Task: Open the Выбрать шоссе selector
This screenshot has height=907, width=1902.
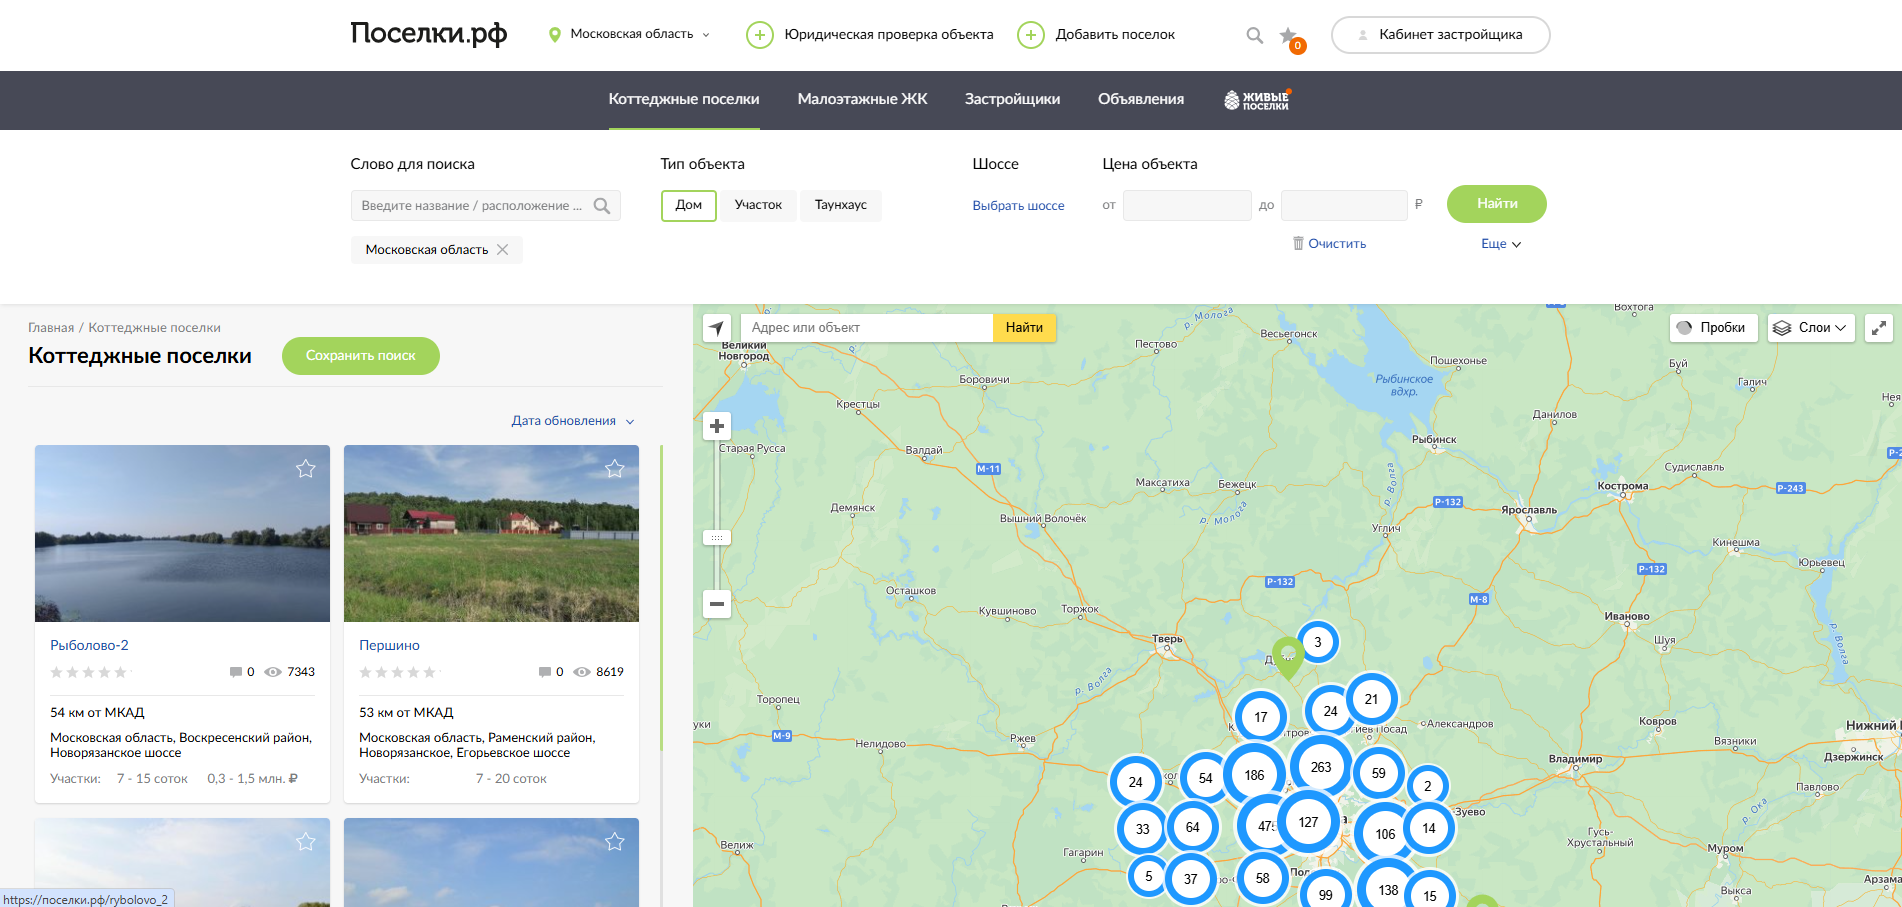Action: (1018, 206)
